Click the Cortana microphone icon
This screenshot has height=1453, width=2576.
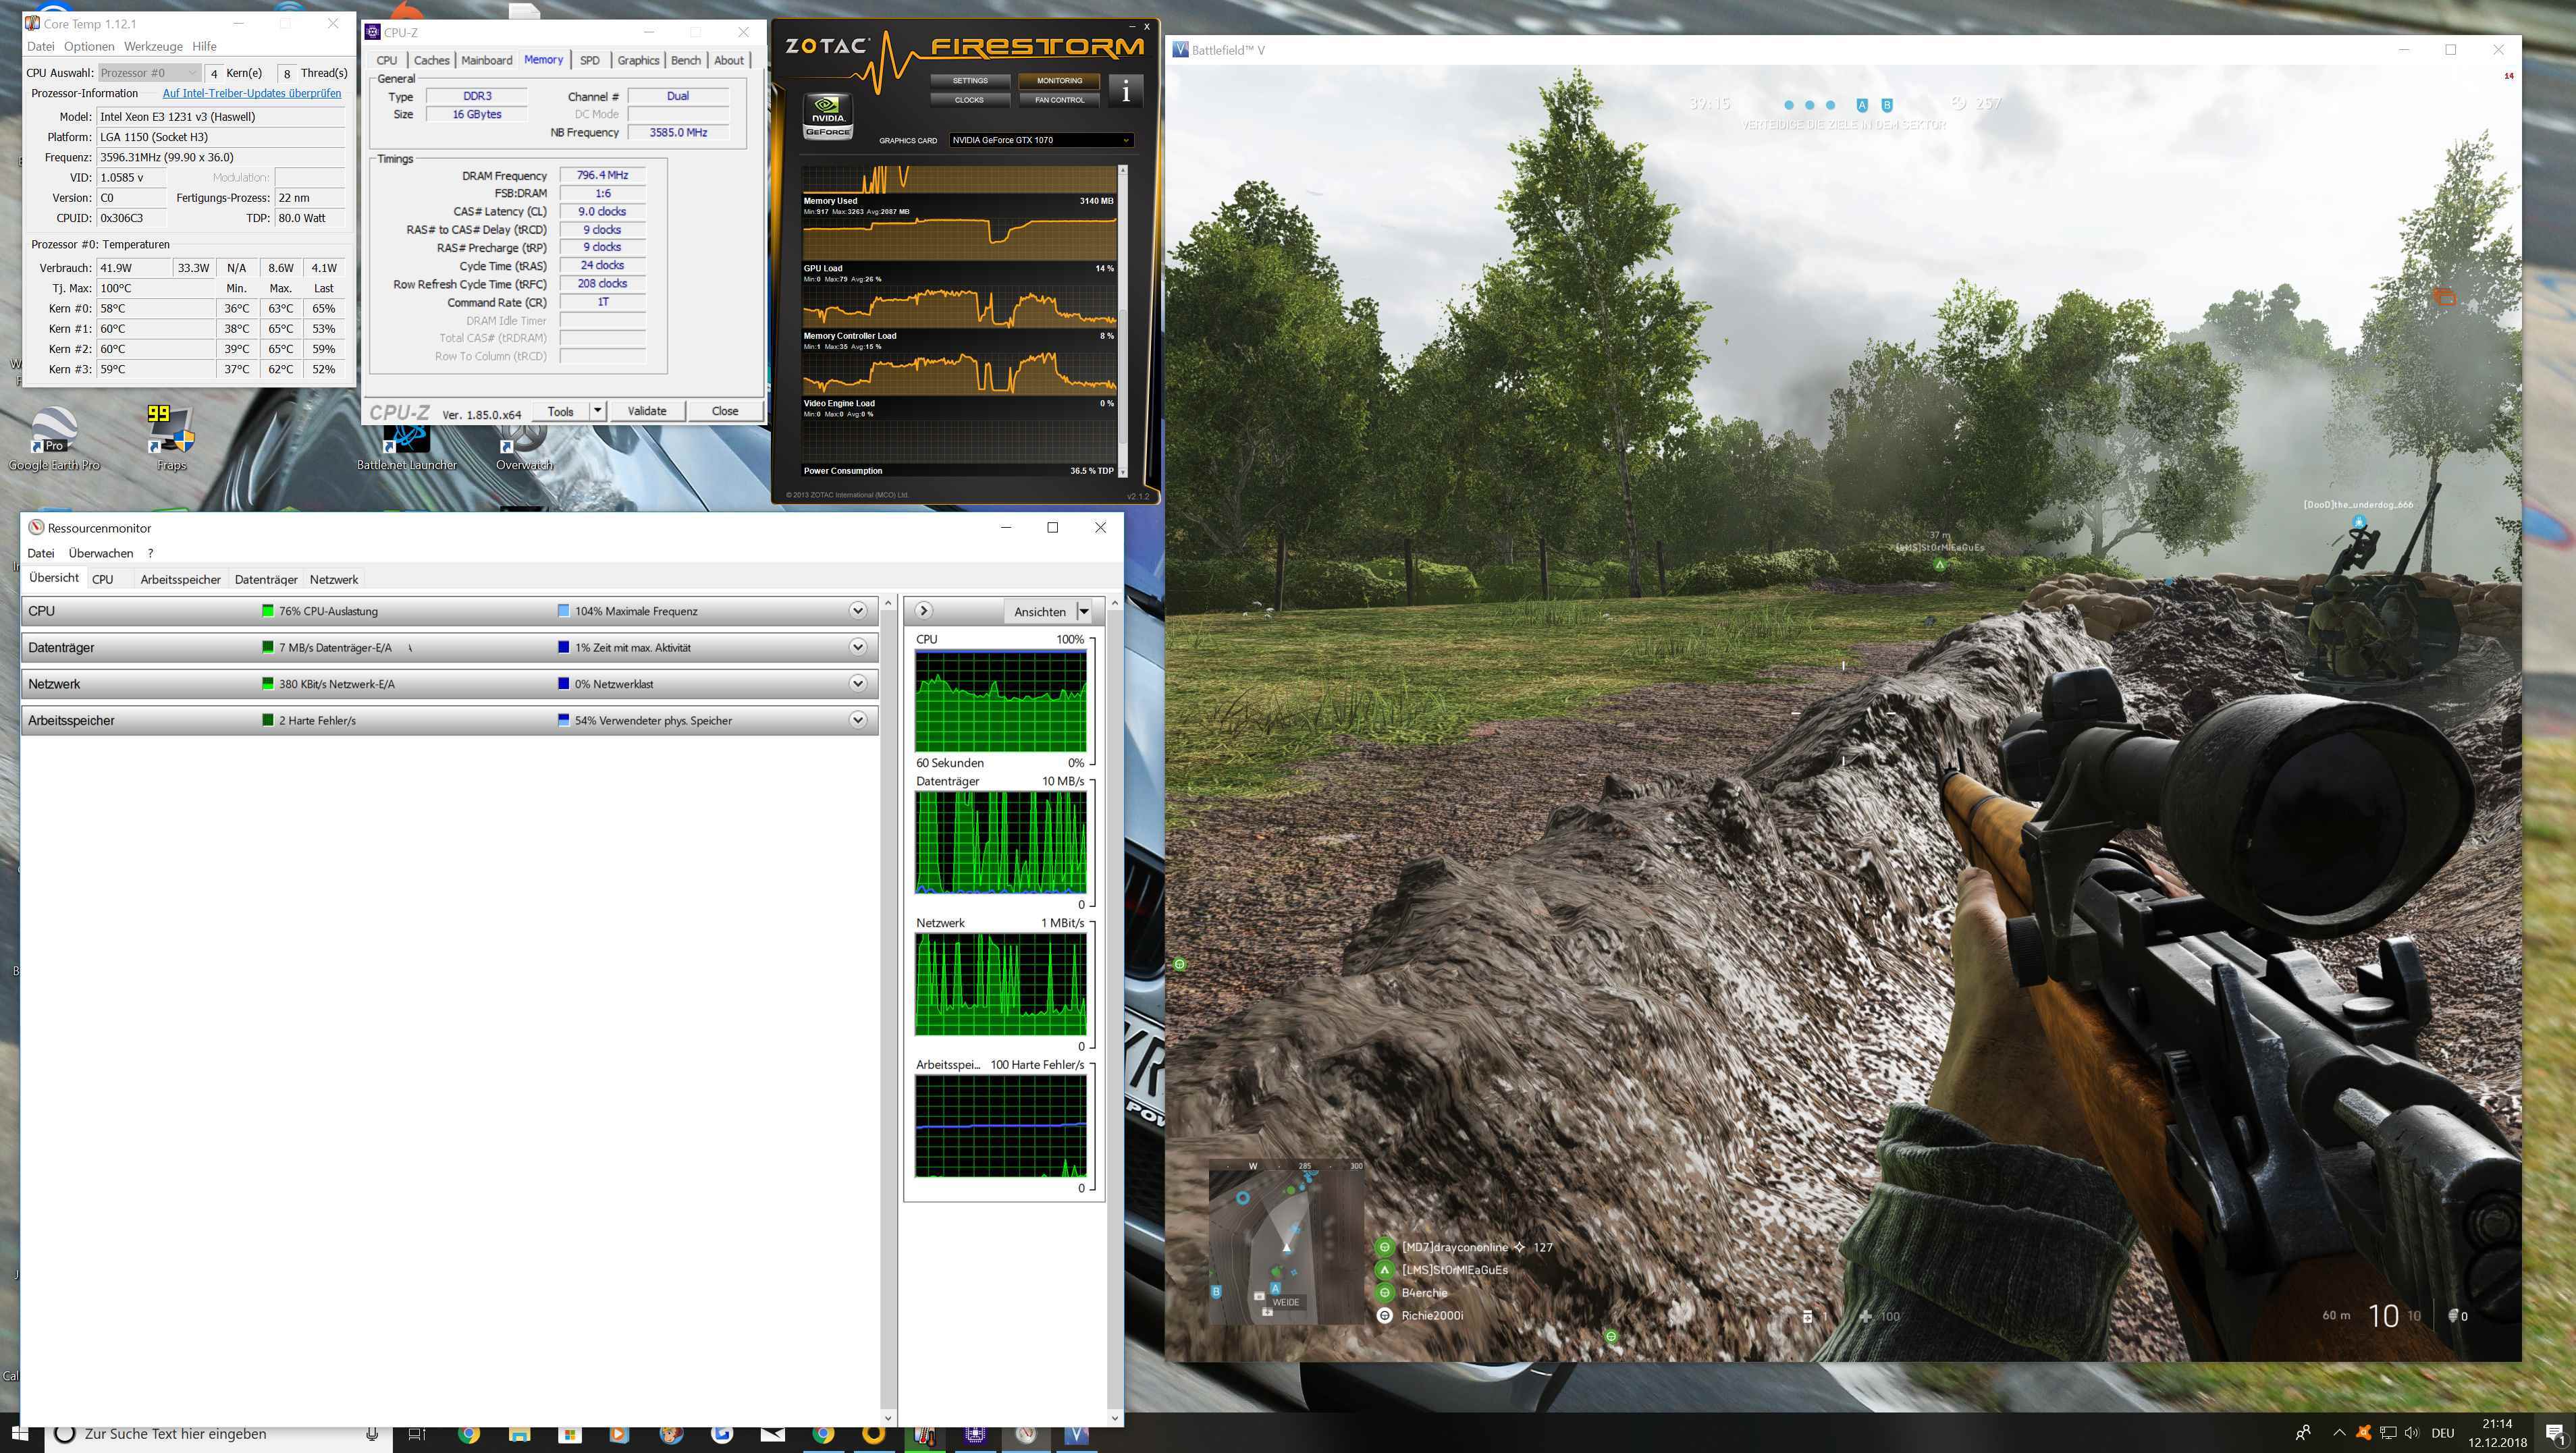pyautogui.click(x=372, y=1434)
